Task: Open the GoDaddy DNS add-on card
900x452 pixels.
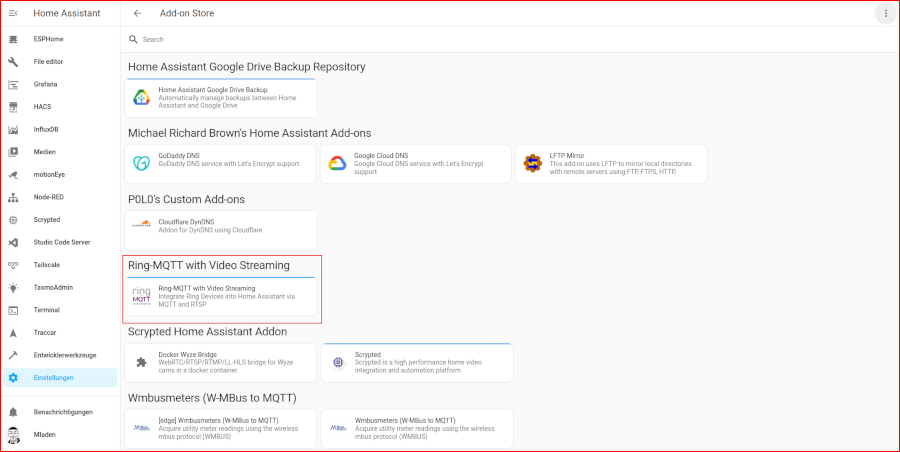Action: (x=220, y=164)
